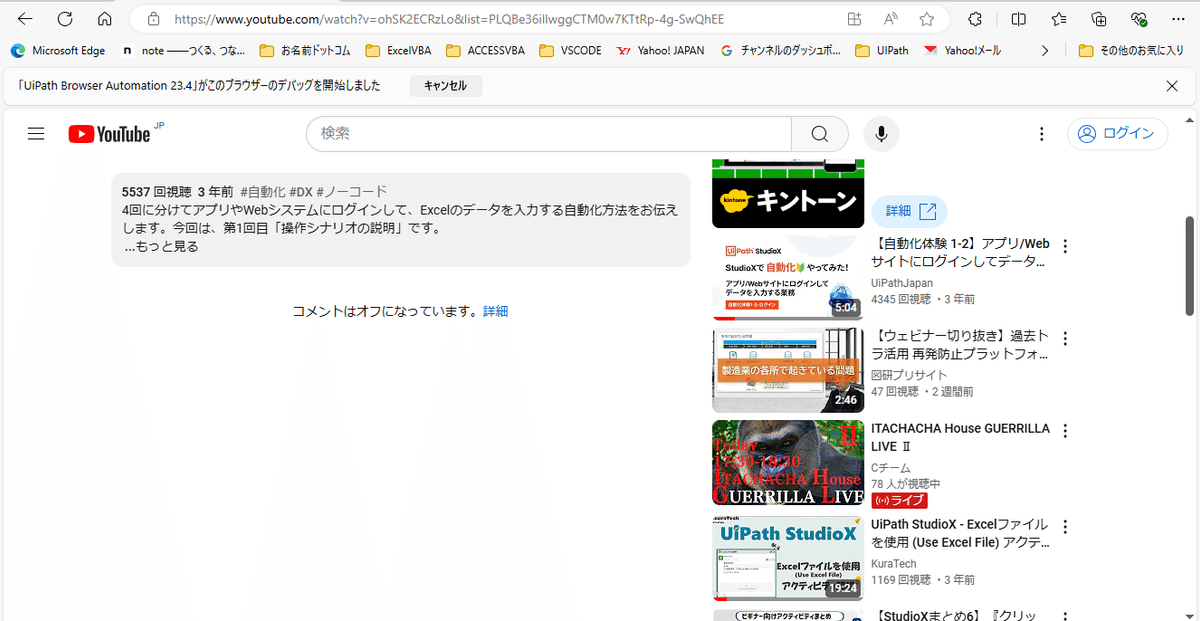Screen dimensions: 1200x621
Task: Open comments 詳細 link
Action: point(495,312)
